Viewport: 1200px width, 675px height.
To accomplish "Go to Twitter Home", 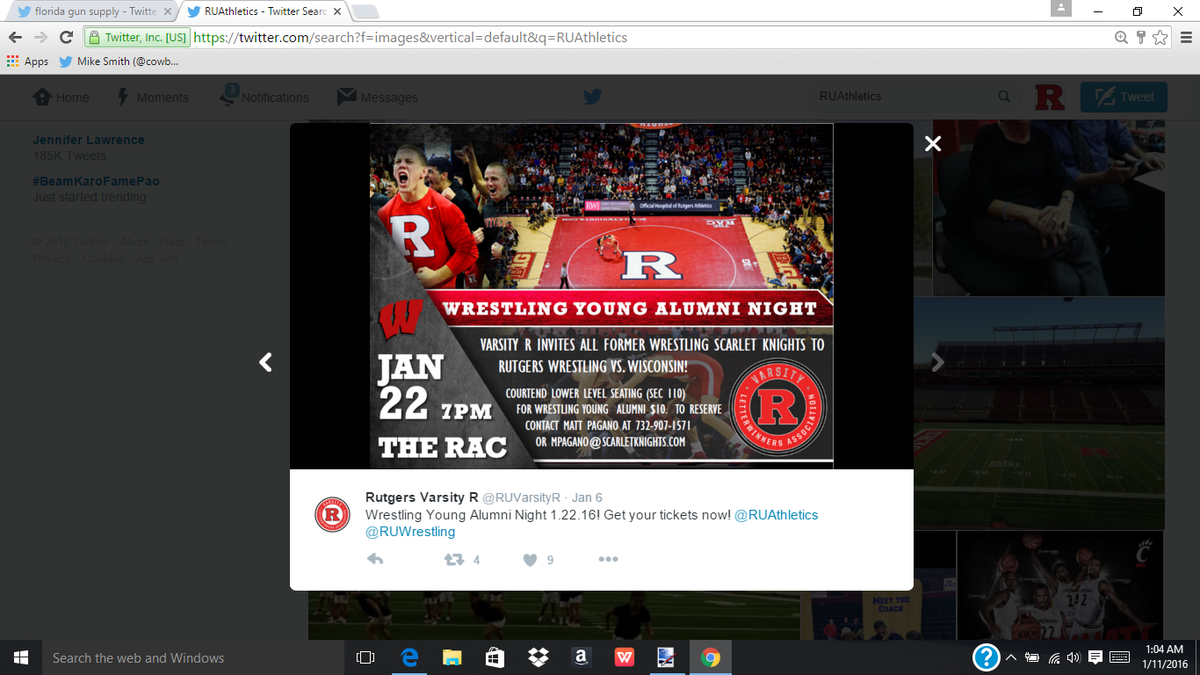I will tap(61, 97).
